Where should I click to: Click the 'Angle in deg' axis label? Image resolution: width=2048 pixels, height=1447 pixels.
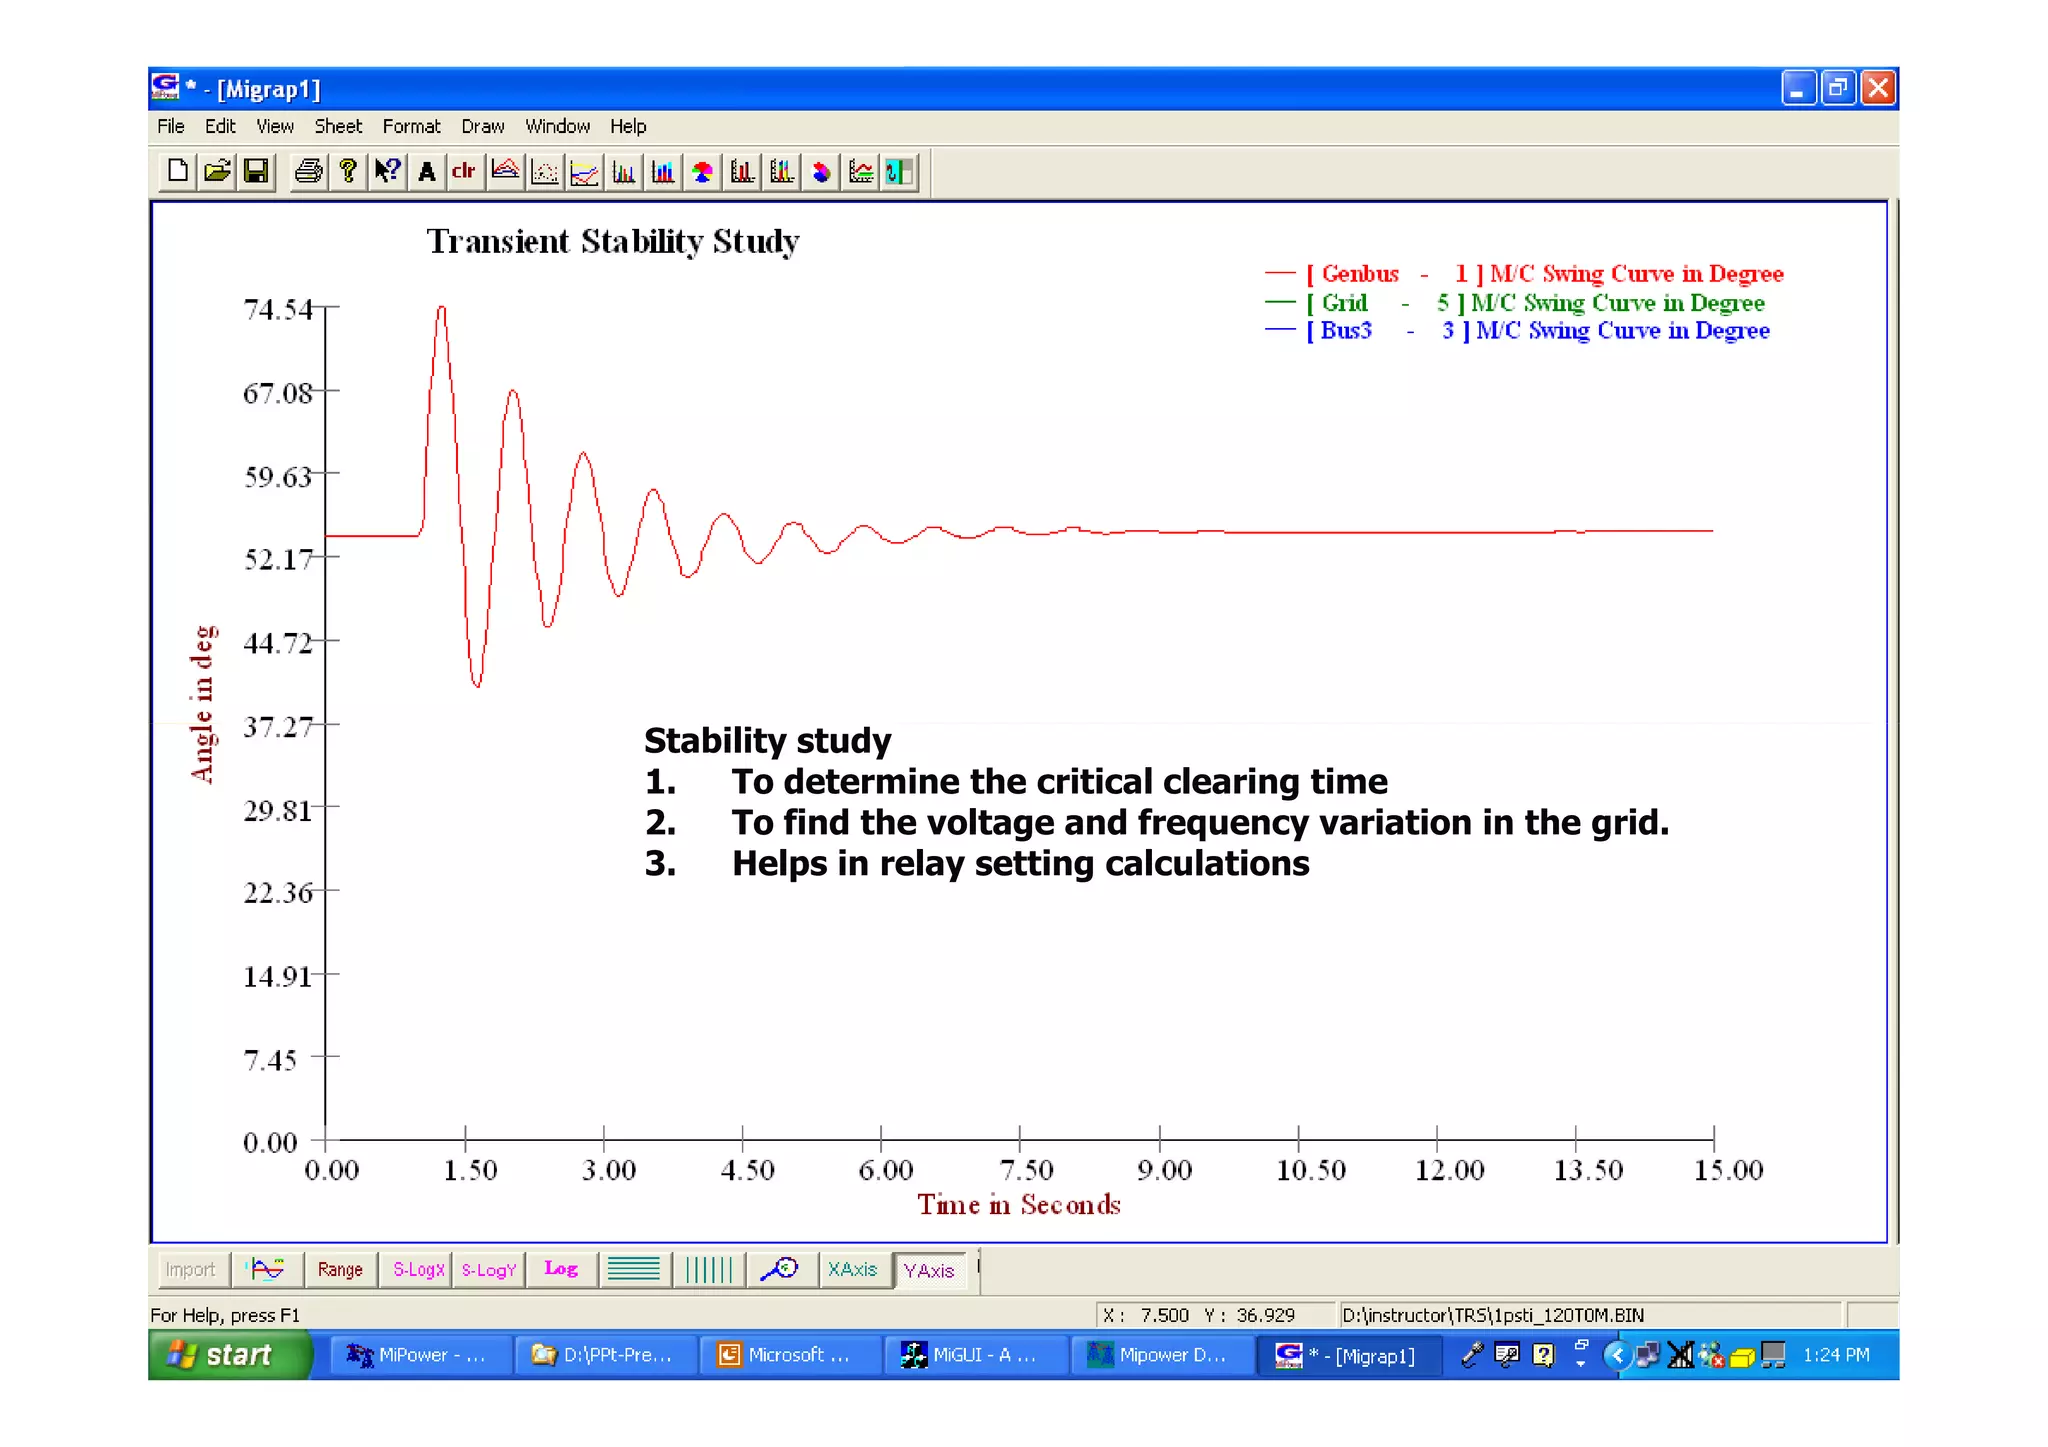[203, 704]
